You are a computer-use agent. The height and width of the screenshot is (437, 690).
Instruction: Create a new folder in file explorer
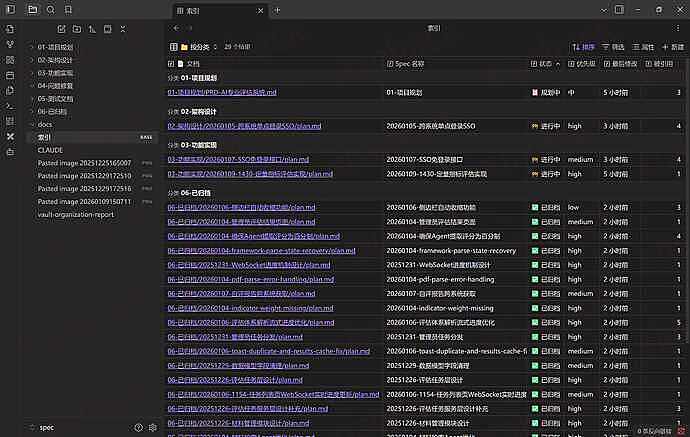(x=78, y=29)
